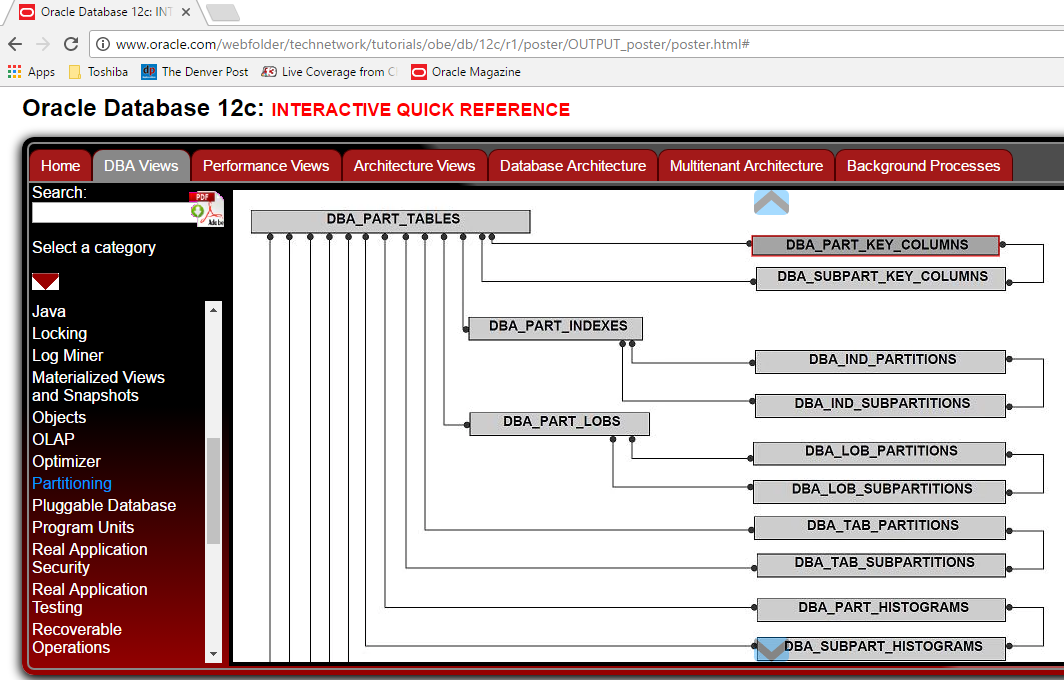The height and width of the screenshot is (680, 1064).
Task: Click the DBA_IND_PARTITIONS view box
Action: pyautogui.click(x=880, y=362)
